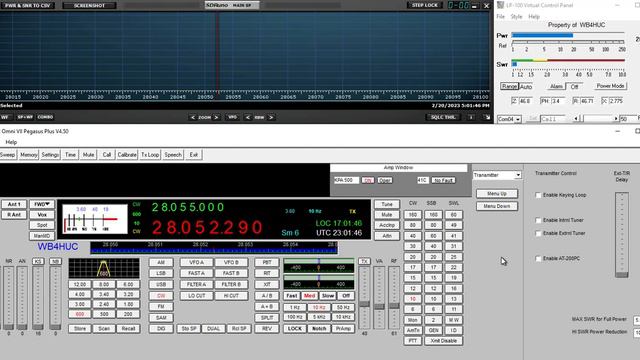
Task: Toggle the NB noise blanker button
Action: [55, 261]
